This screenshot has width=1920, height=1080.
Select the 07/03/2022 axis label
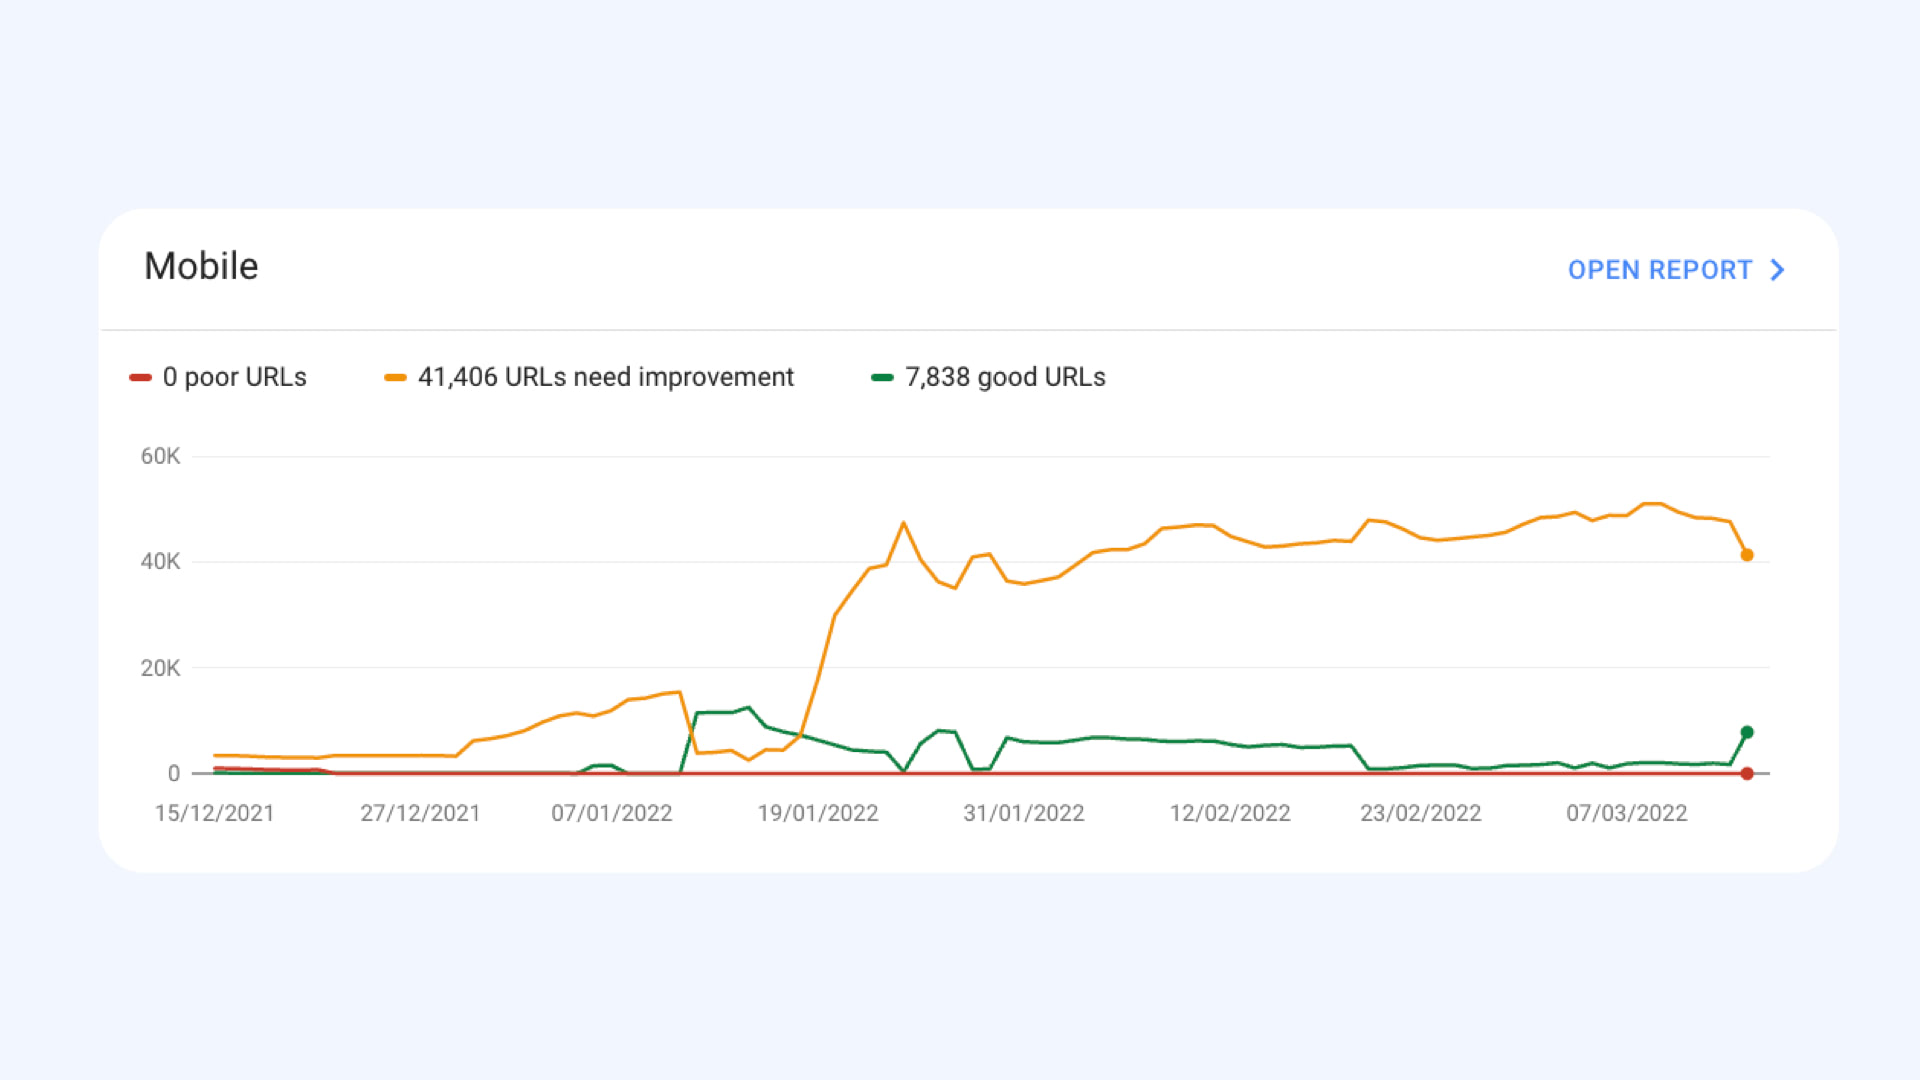point(1628,813)
